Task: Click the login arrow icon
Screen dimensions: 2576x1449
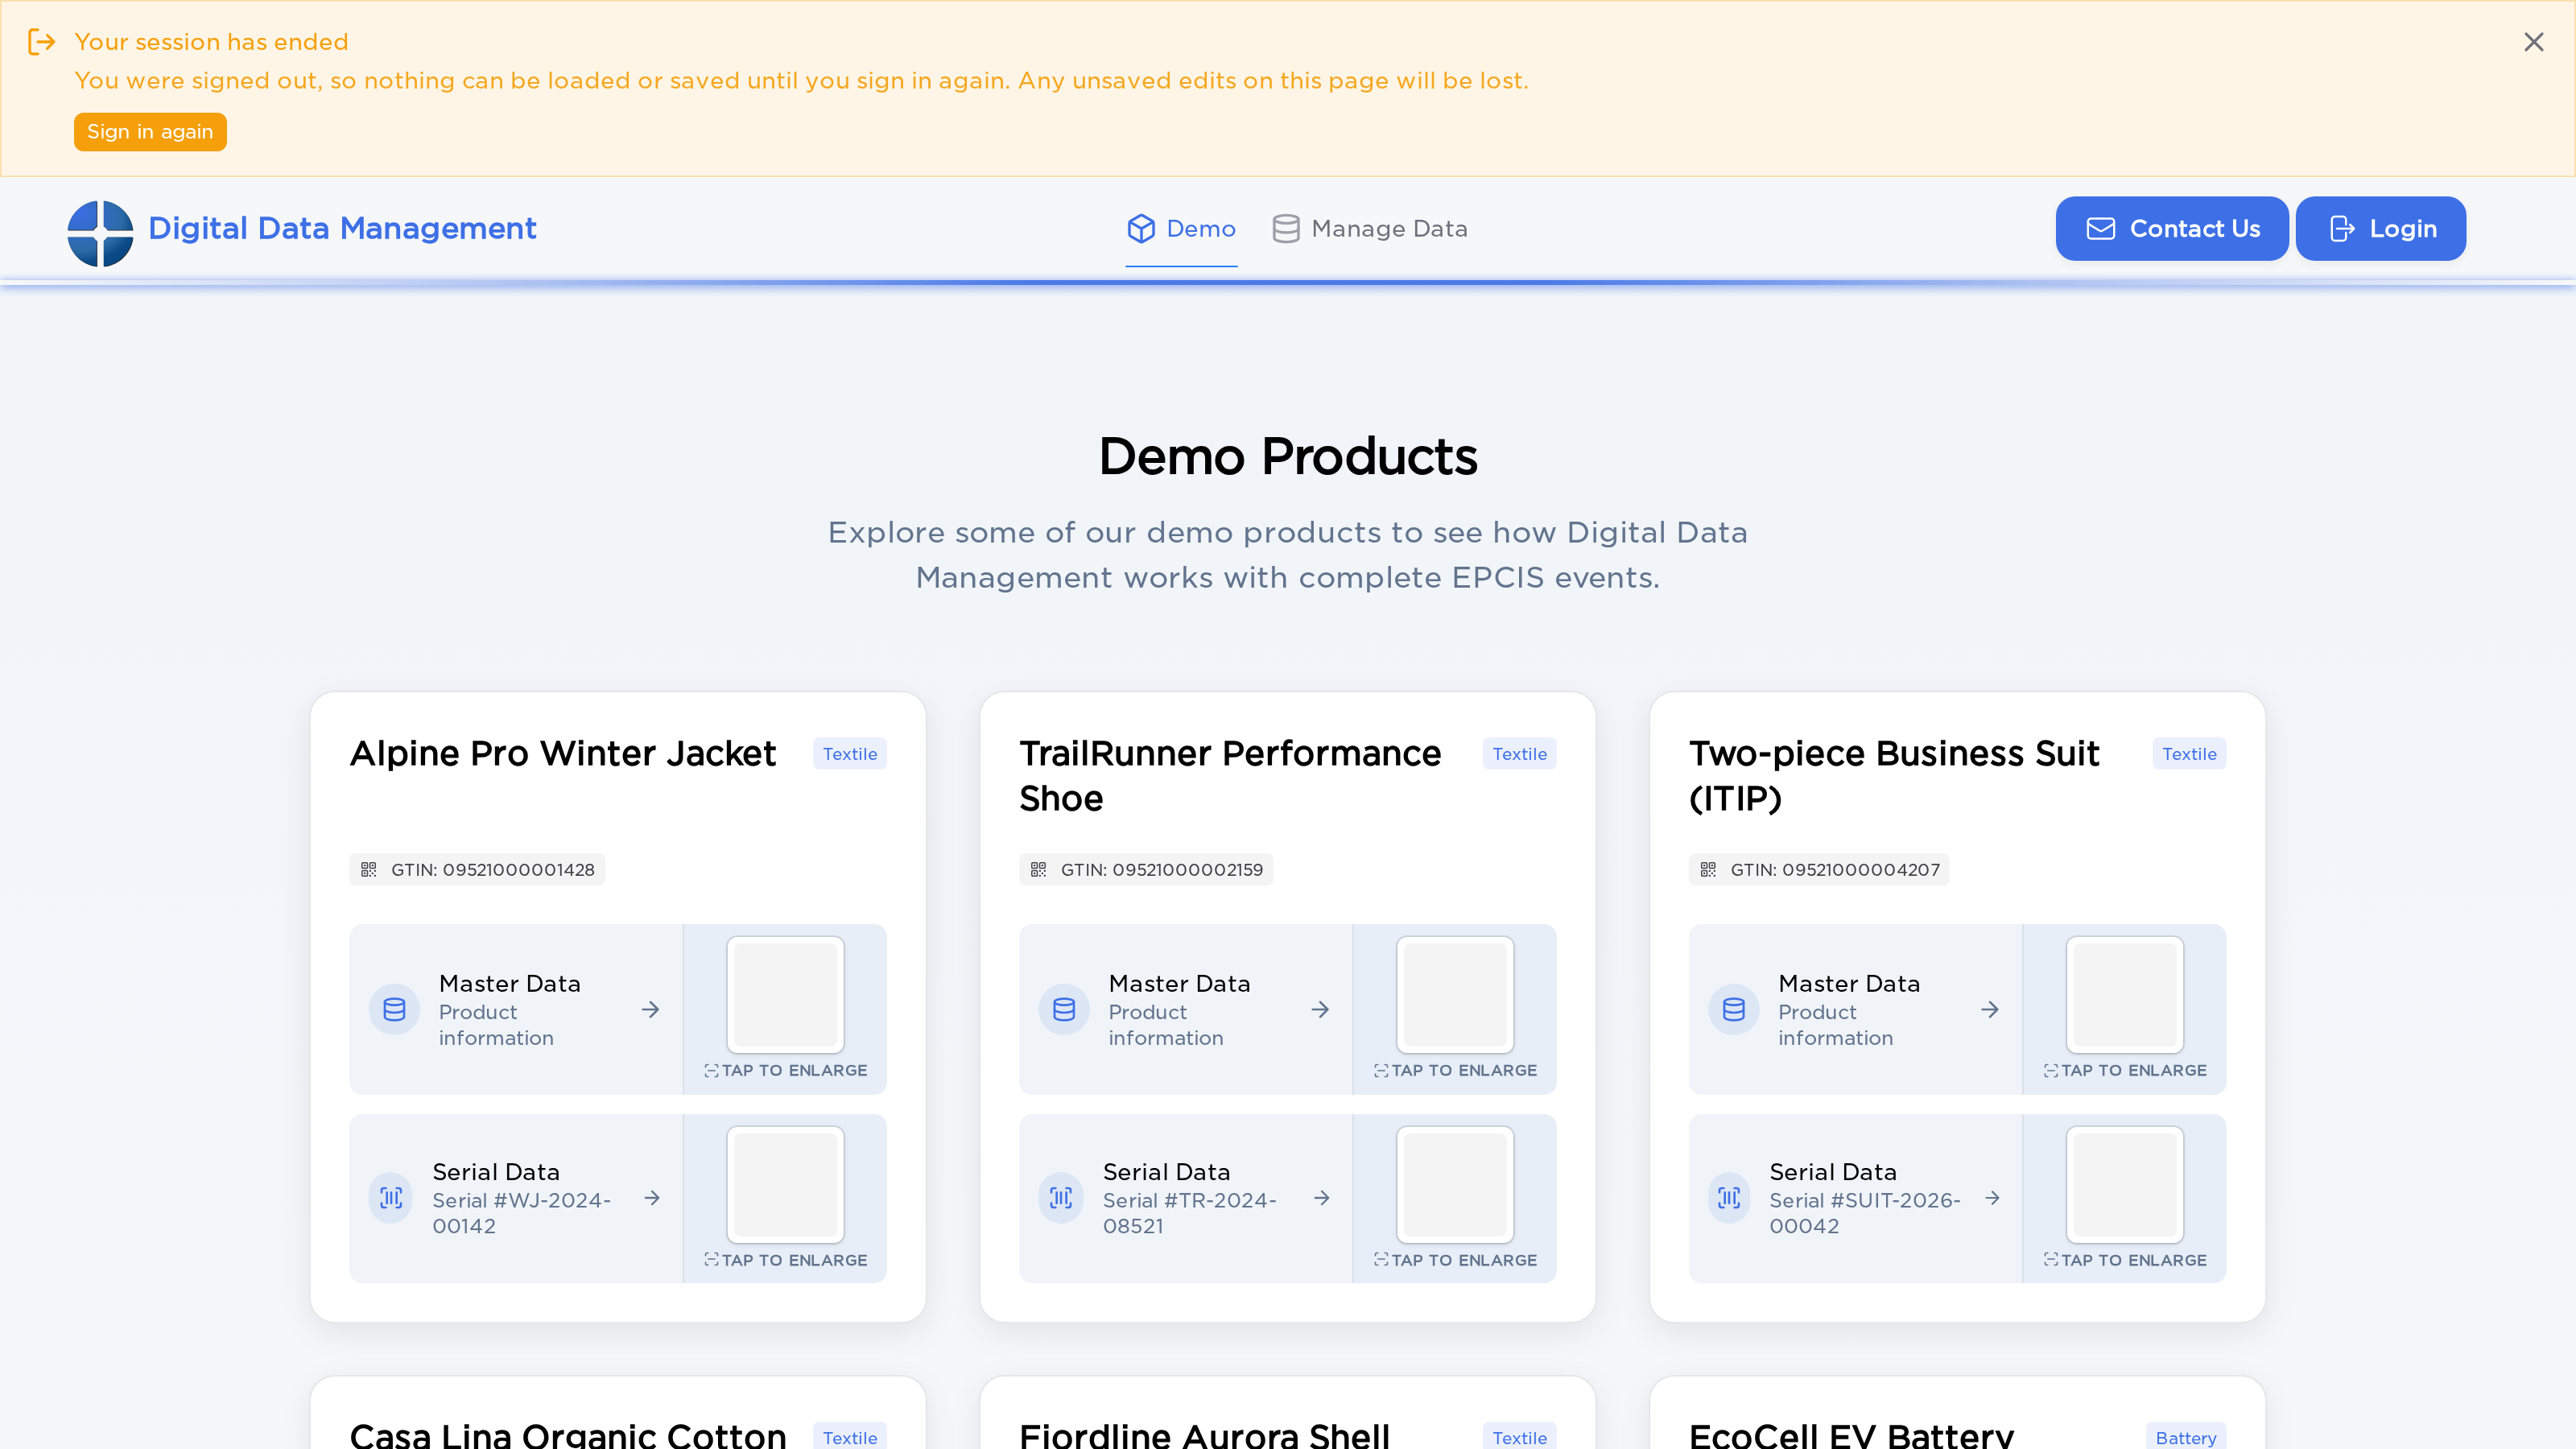Action: tap(2342, 229)
